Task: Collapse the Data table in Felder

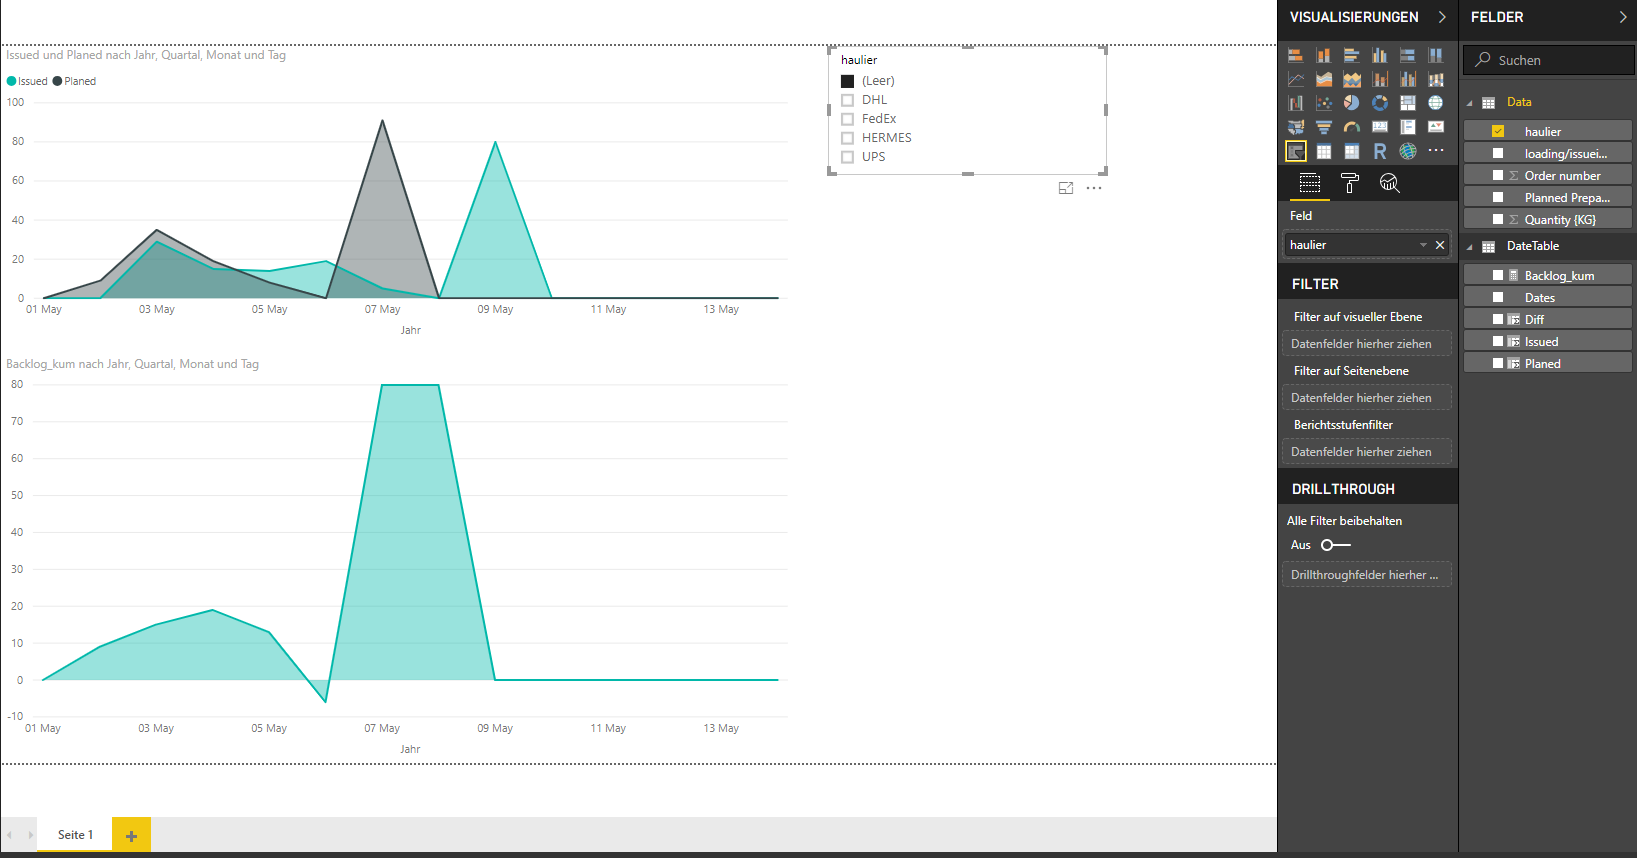Action: [x=1470, y=103]
